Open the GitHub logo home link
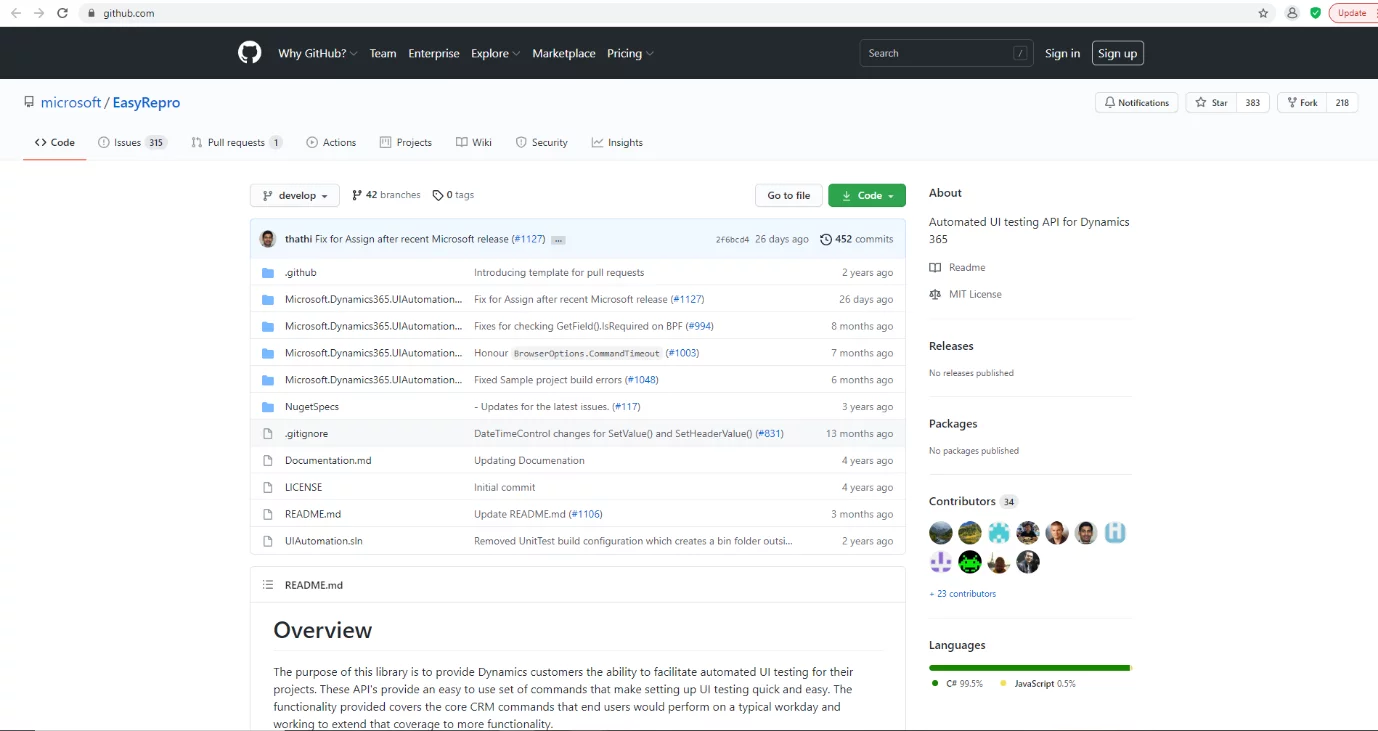The image size is (1378, 731). (250, 53)
